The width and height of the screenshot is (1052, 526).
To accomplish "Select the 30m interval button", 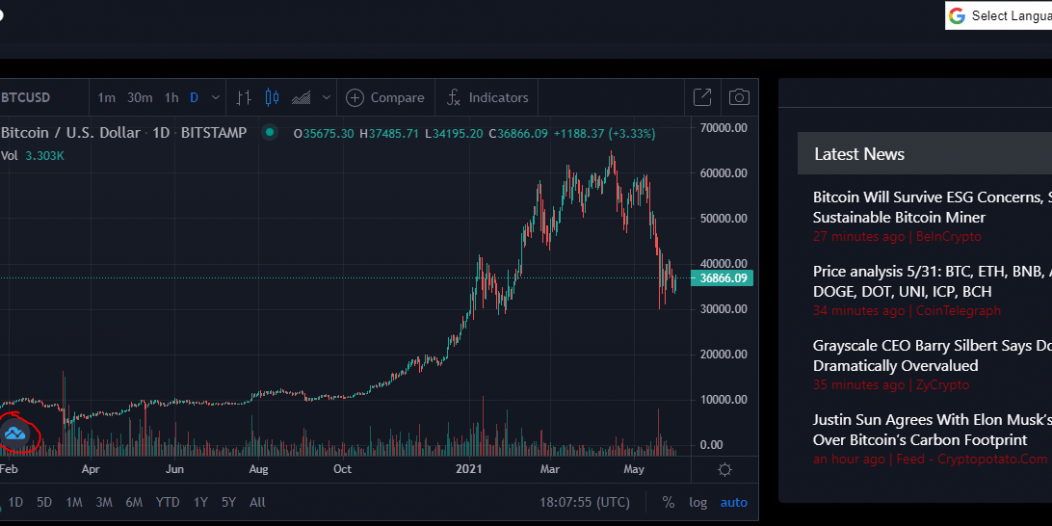I will [140, 98].
